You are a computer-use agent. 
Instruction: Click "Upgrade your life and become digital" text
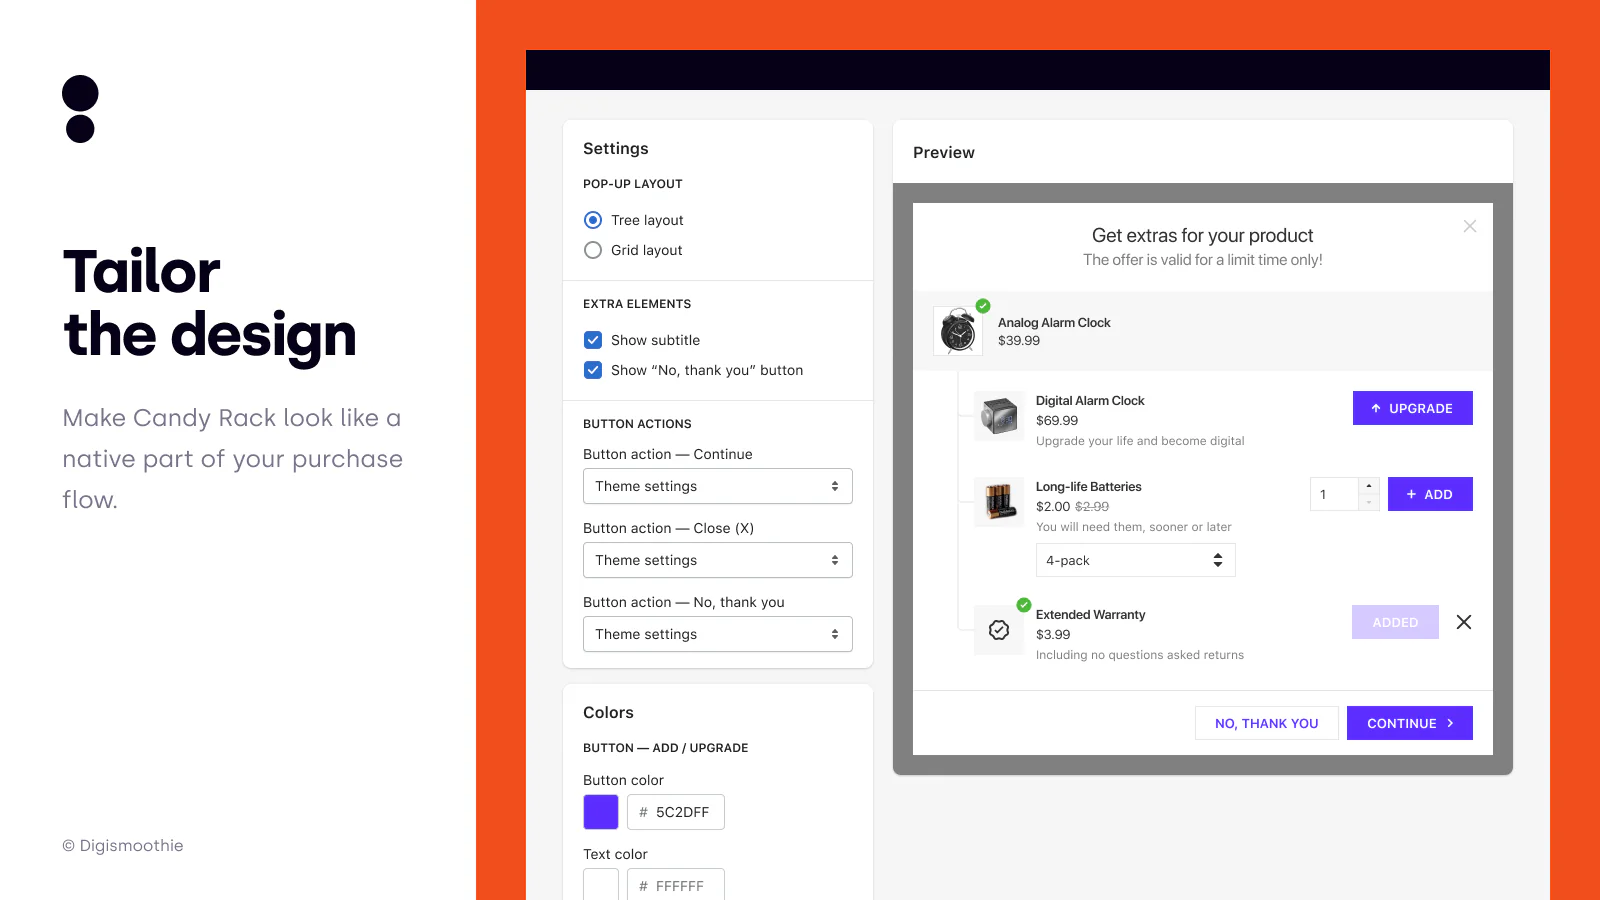pos(1140,440)
